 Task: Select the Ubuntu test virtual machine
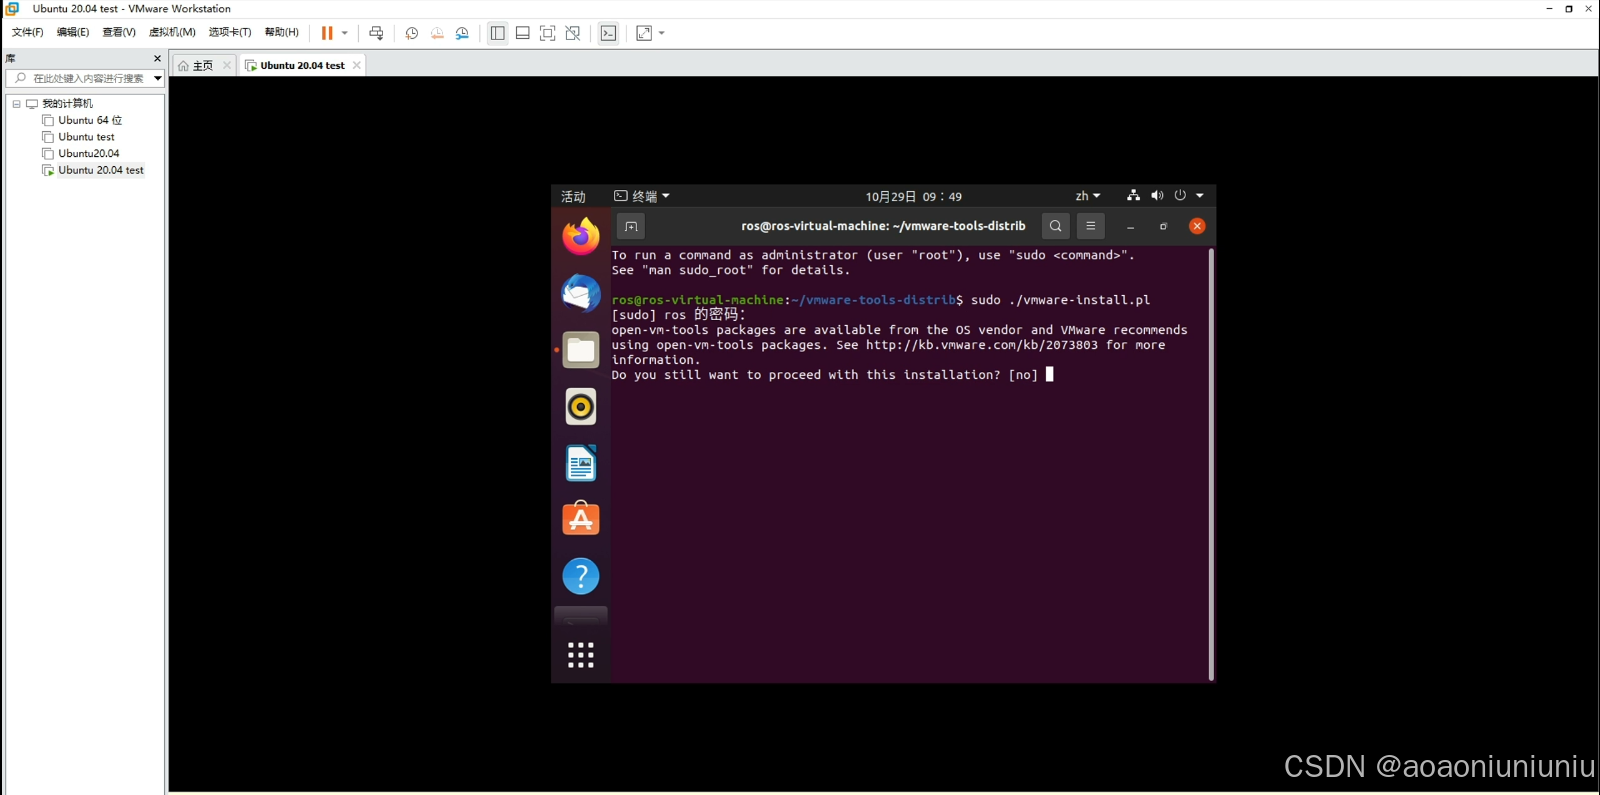(x=86, y=137)
